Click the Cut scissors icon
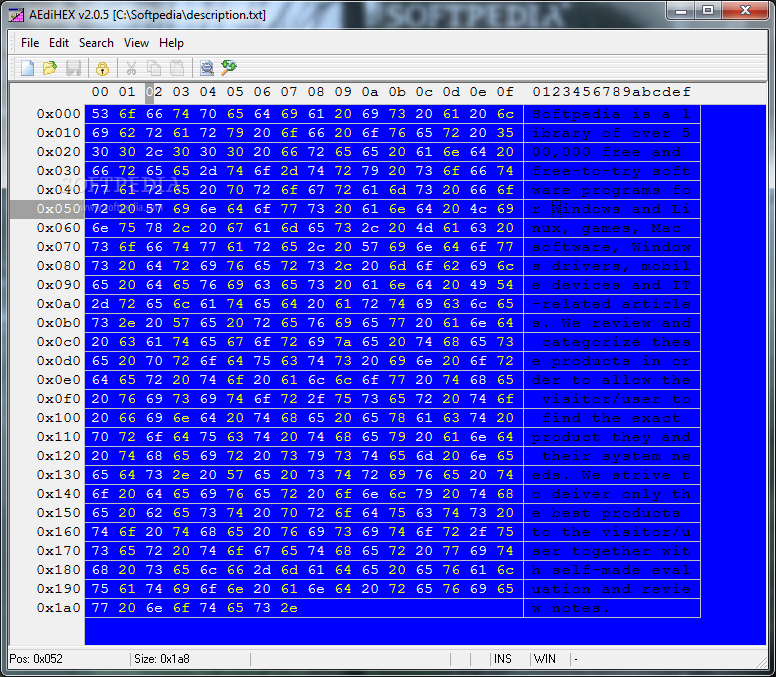 point(131,68)
